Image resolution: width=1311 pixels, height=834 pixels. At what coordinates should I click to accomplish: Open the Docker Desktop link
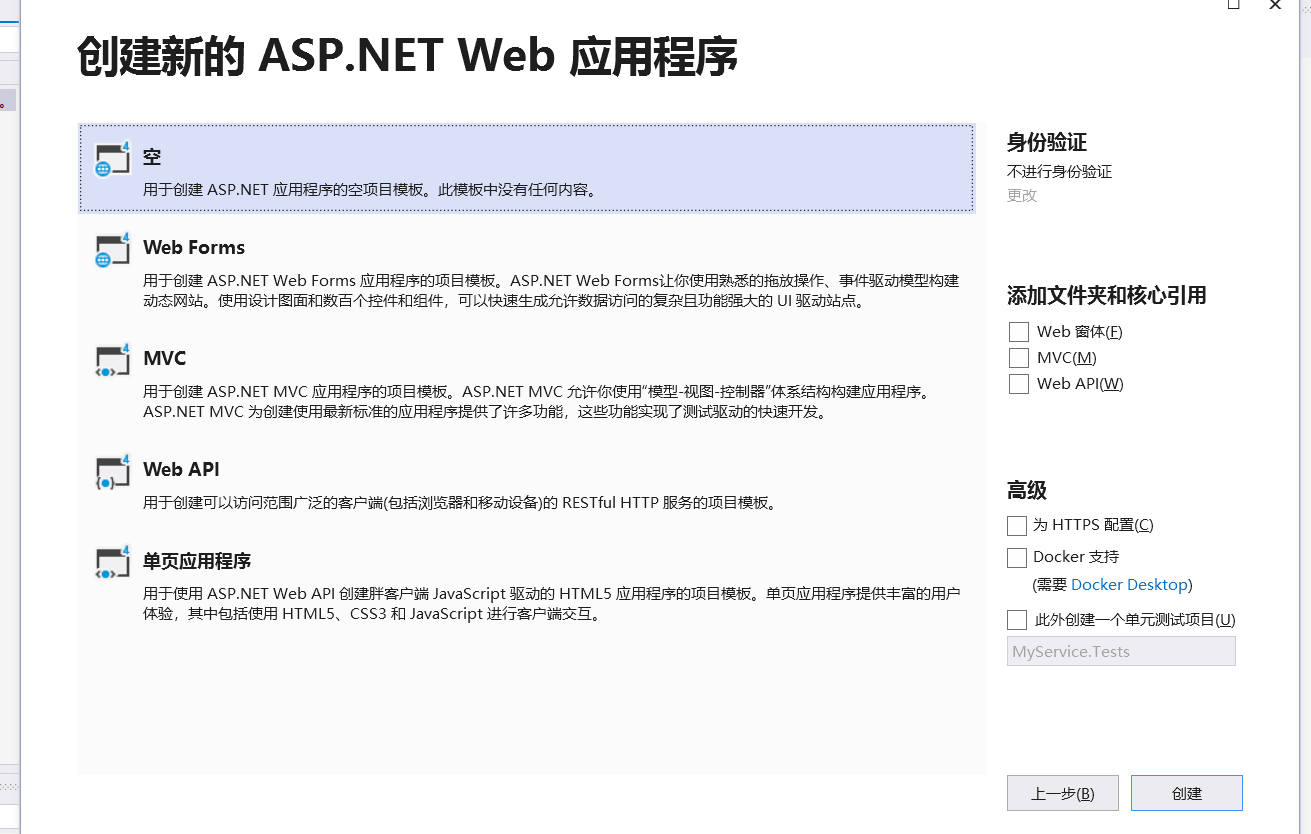click(1129, 585)
